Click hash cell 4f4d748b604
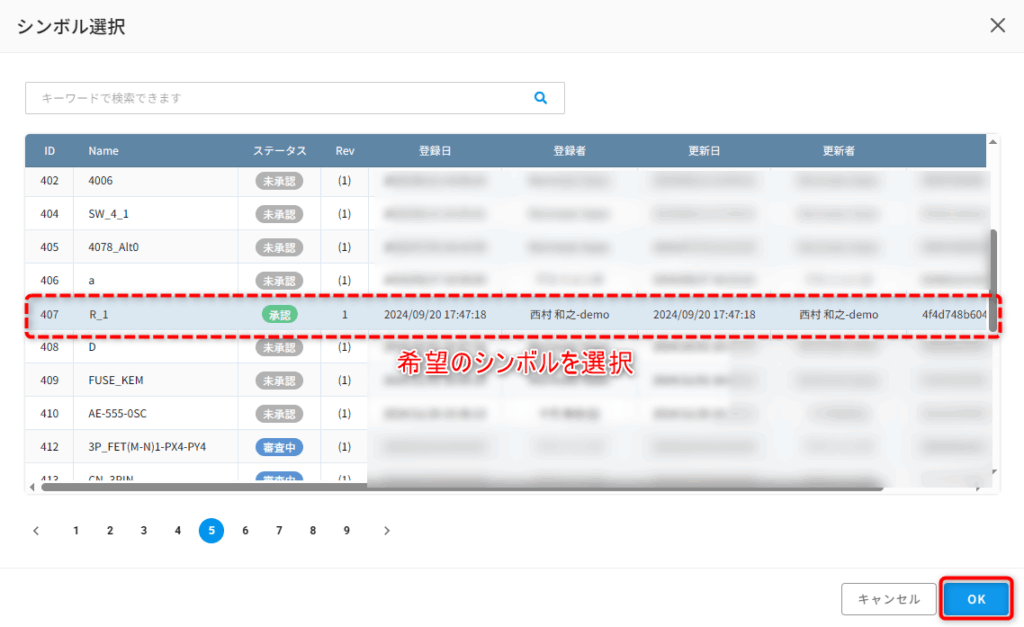Viewport: 1024px width, 627px height. point(954,314)
